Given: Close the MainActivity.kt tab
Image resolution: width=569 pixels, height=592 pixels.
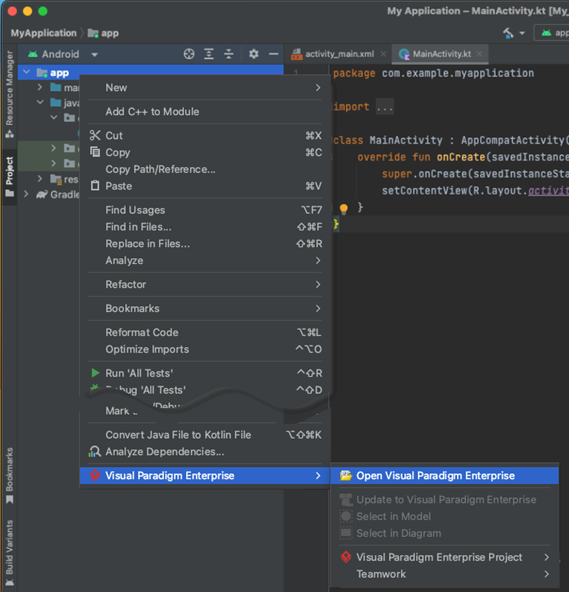Looking at the screenshot, I should [x=480, y=54].
